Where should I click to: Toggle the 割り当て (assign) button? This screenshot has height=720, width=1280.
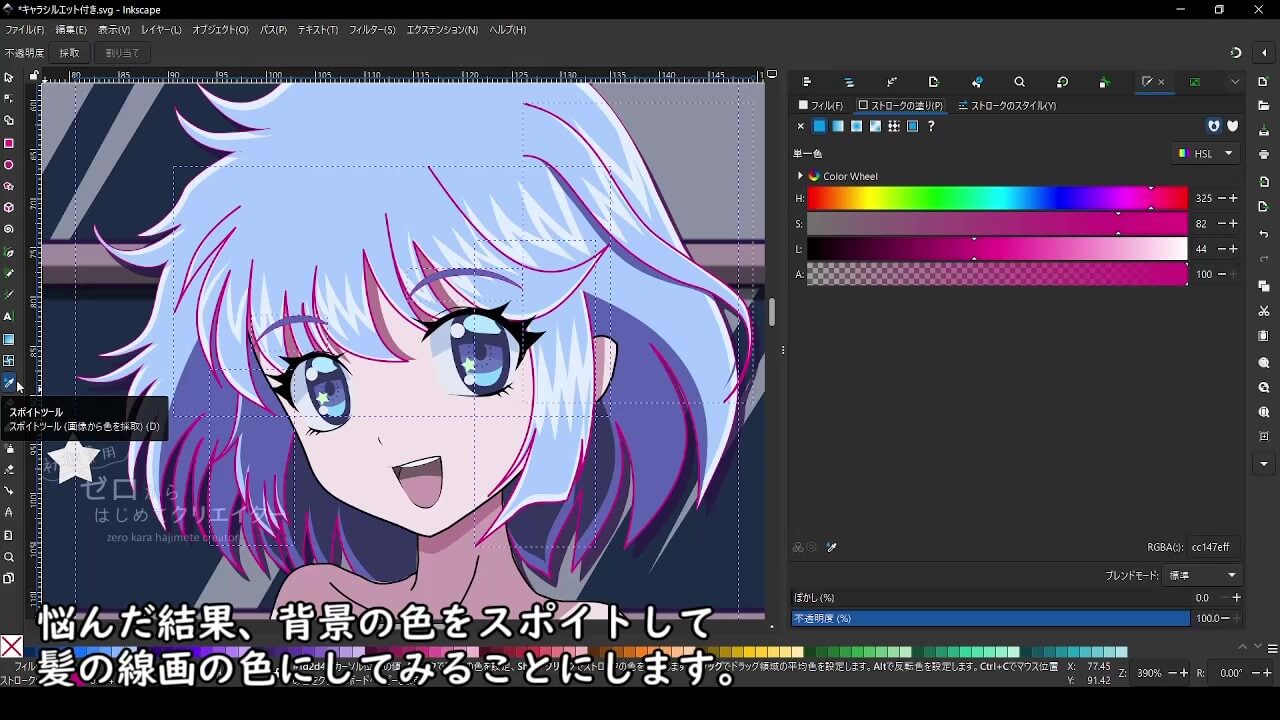tap(122, 53)
